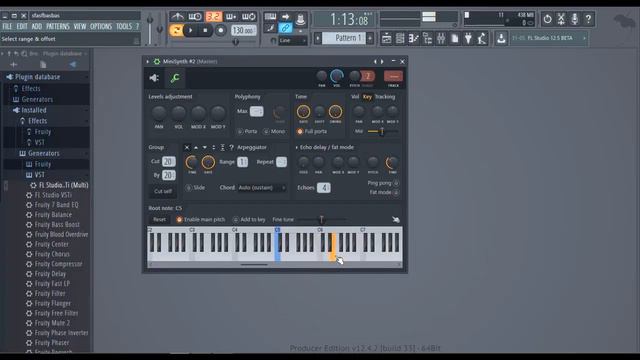Toggle the blue link/multilink controllers icon

pos(285,28)
